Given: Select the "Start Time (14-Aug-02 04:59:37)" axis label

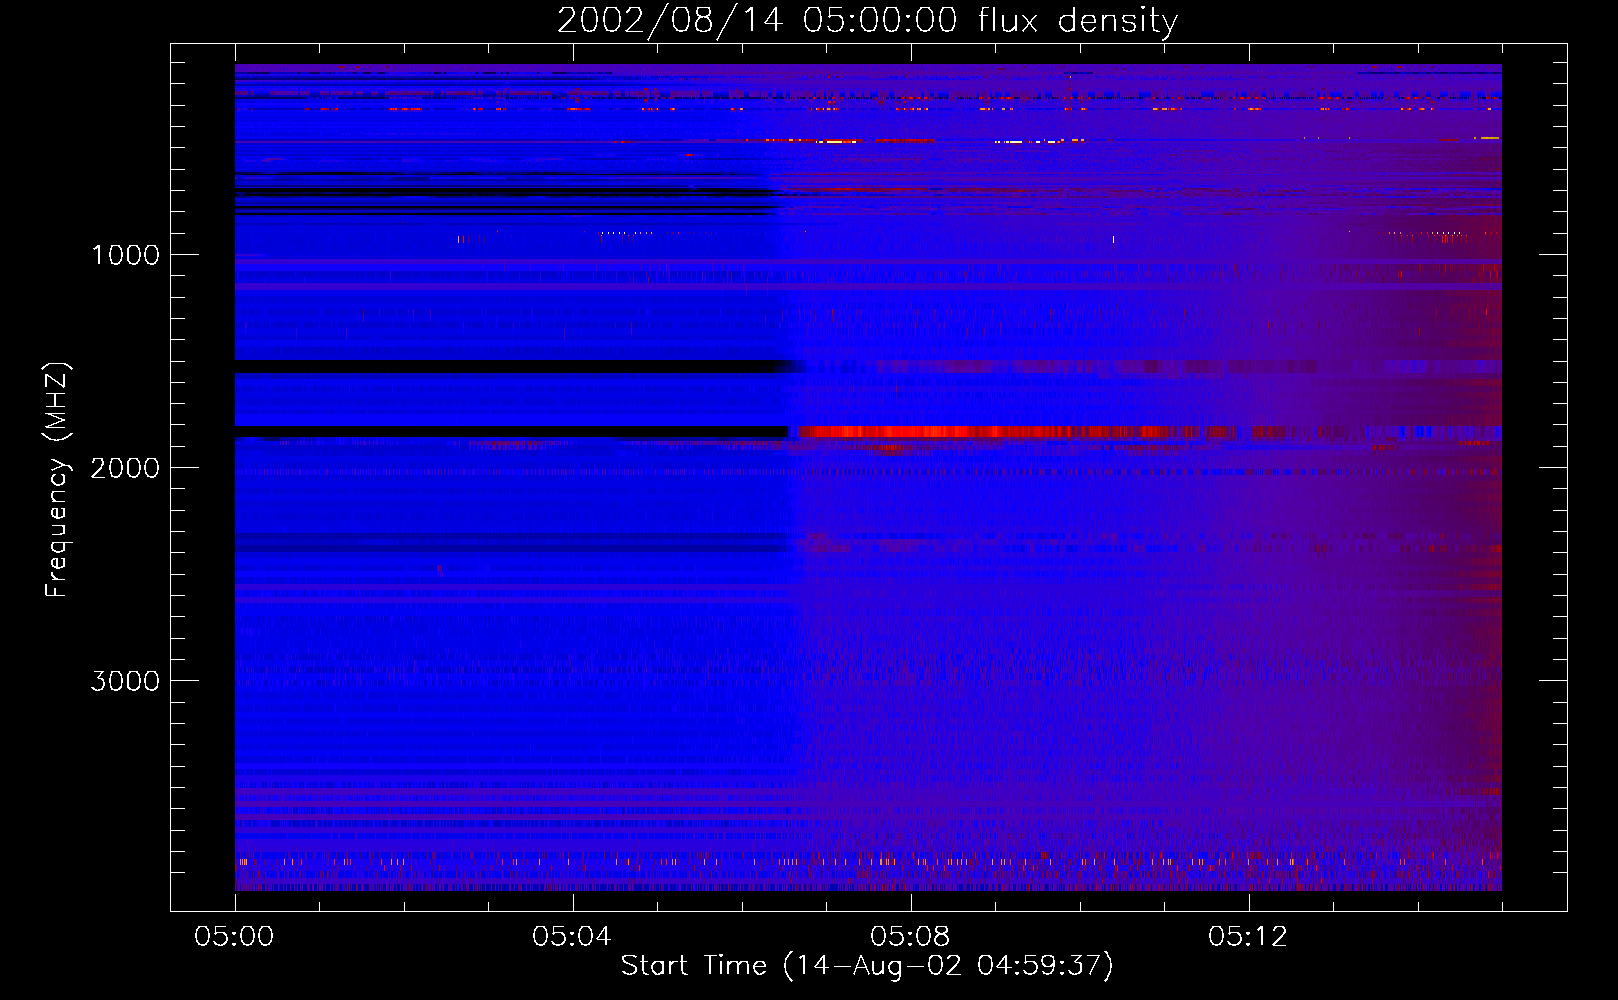Looking at the screenshot, I should (867, 966).
